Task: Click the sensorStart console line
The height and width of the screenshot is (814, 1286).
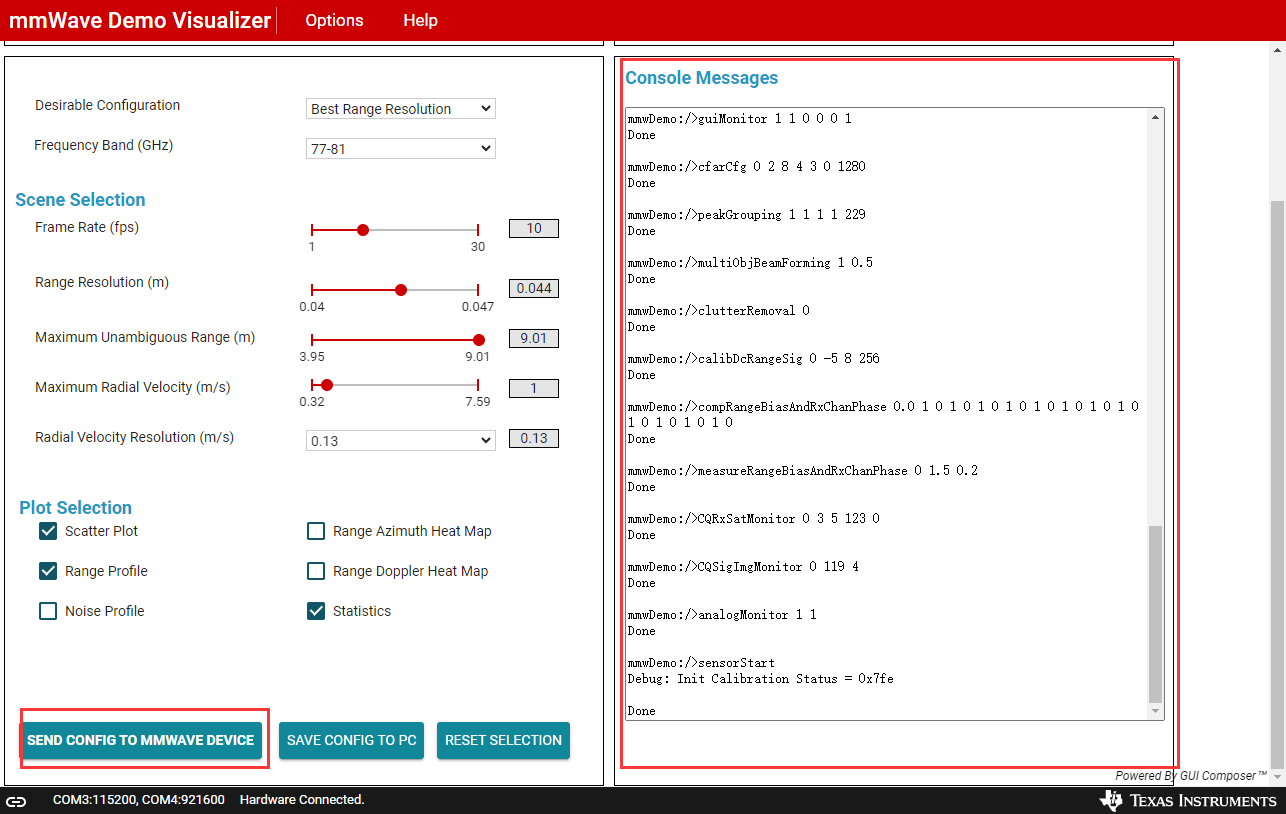Action: (x=701, y=663)
